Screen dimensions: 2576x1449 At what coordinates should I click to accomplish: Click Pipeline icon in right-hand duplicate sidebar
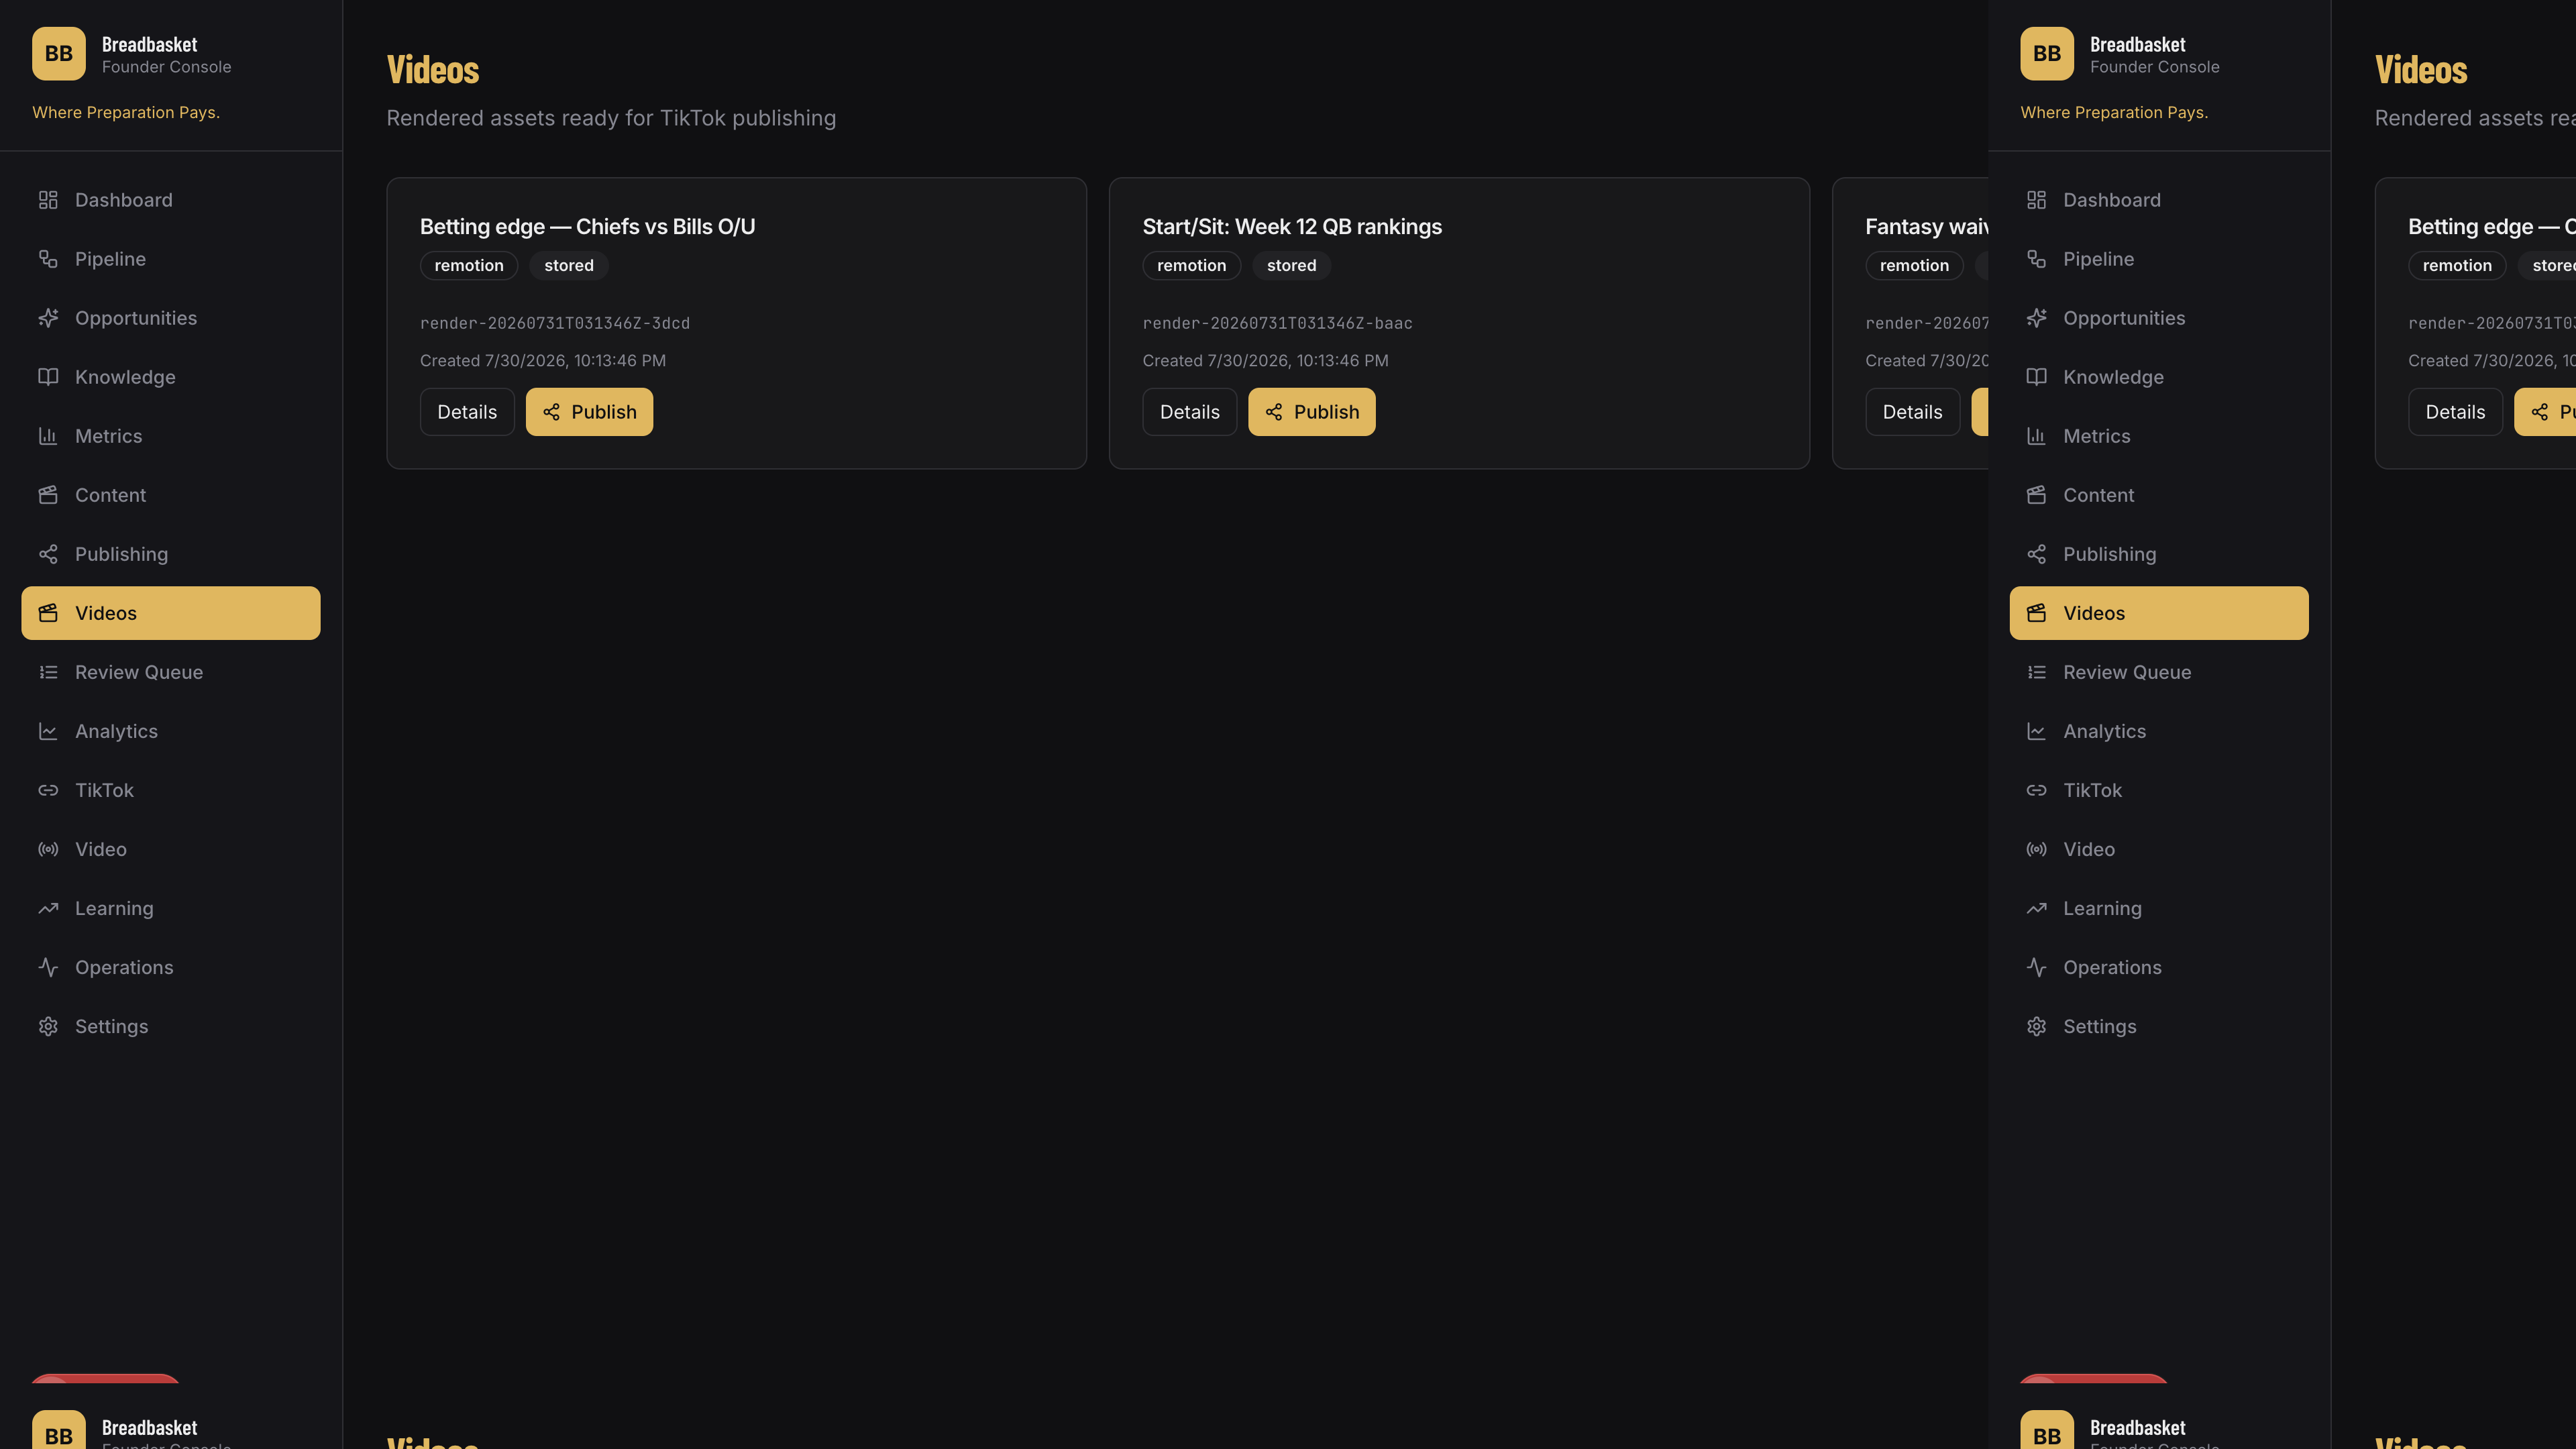[x=2036, y=259]
